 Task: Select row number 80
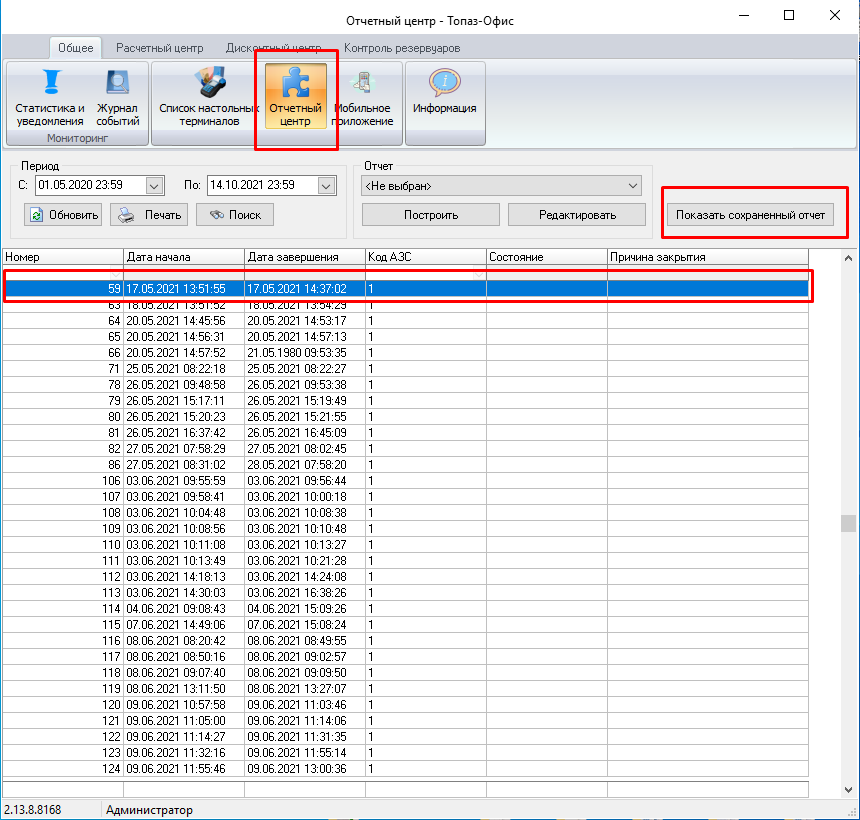pos(405,416)
